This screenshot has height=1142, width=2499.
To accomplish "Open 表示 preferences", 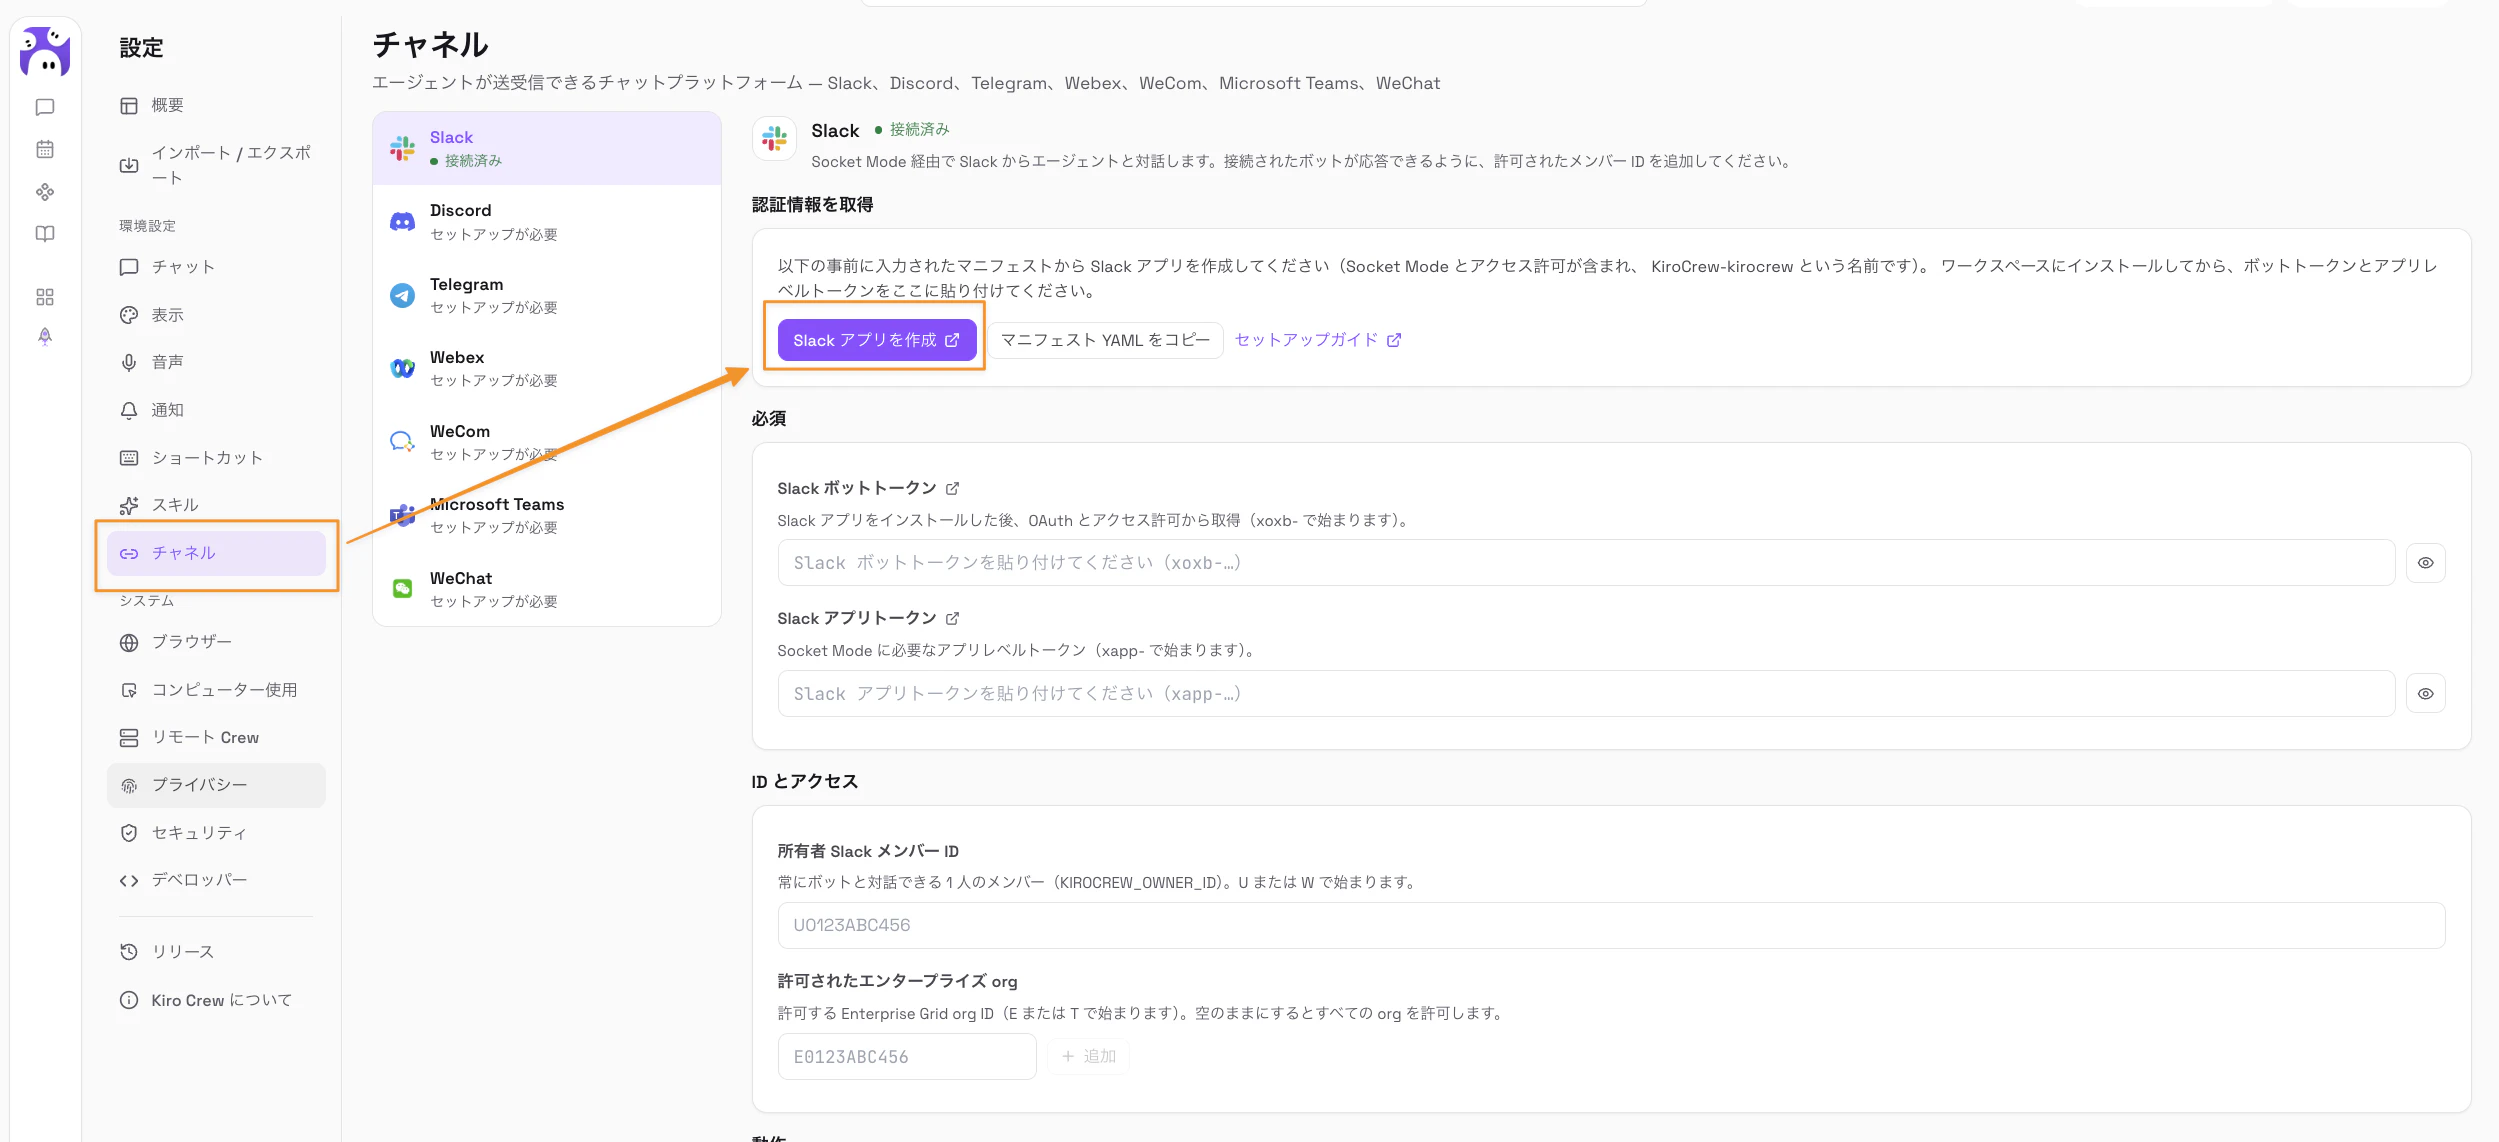I will coord(216,315).
